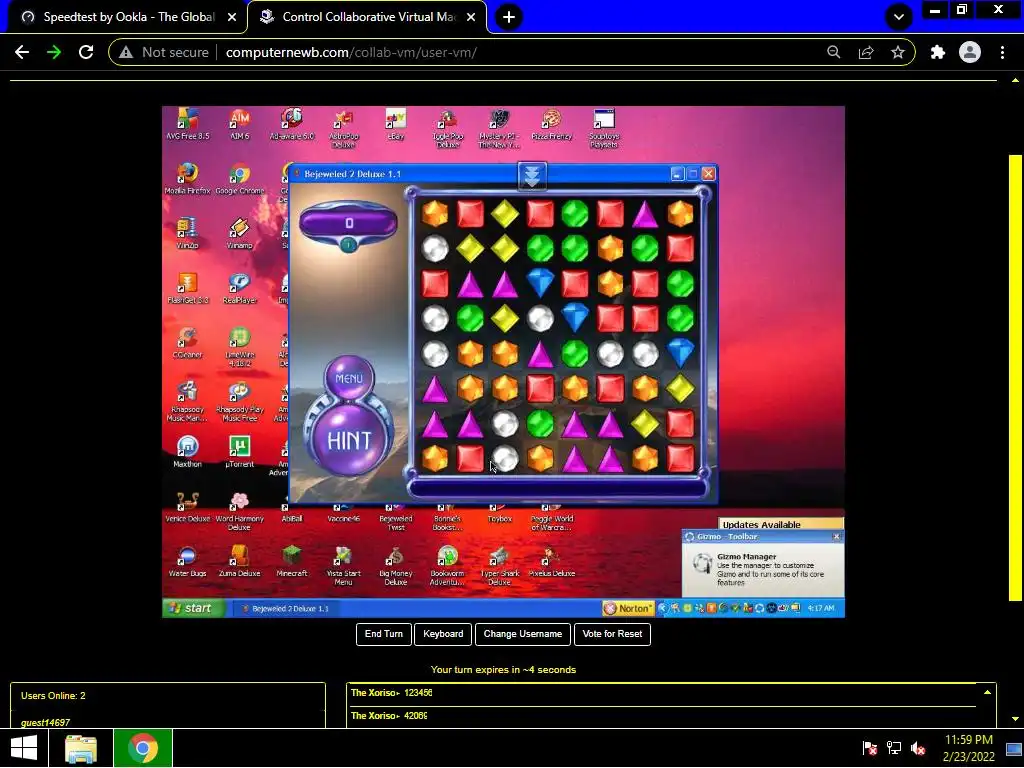This screenshot has width=1024, height=768.
Task: Select the Pizza Frenzy desktop icon
Action: point(552,124)
